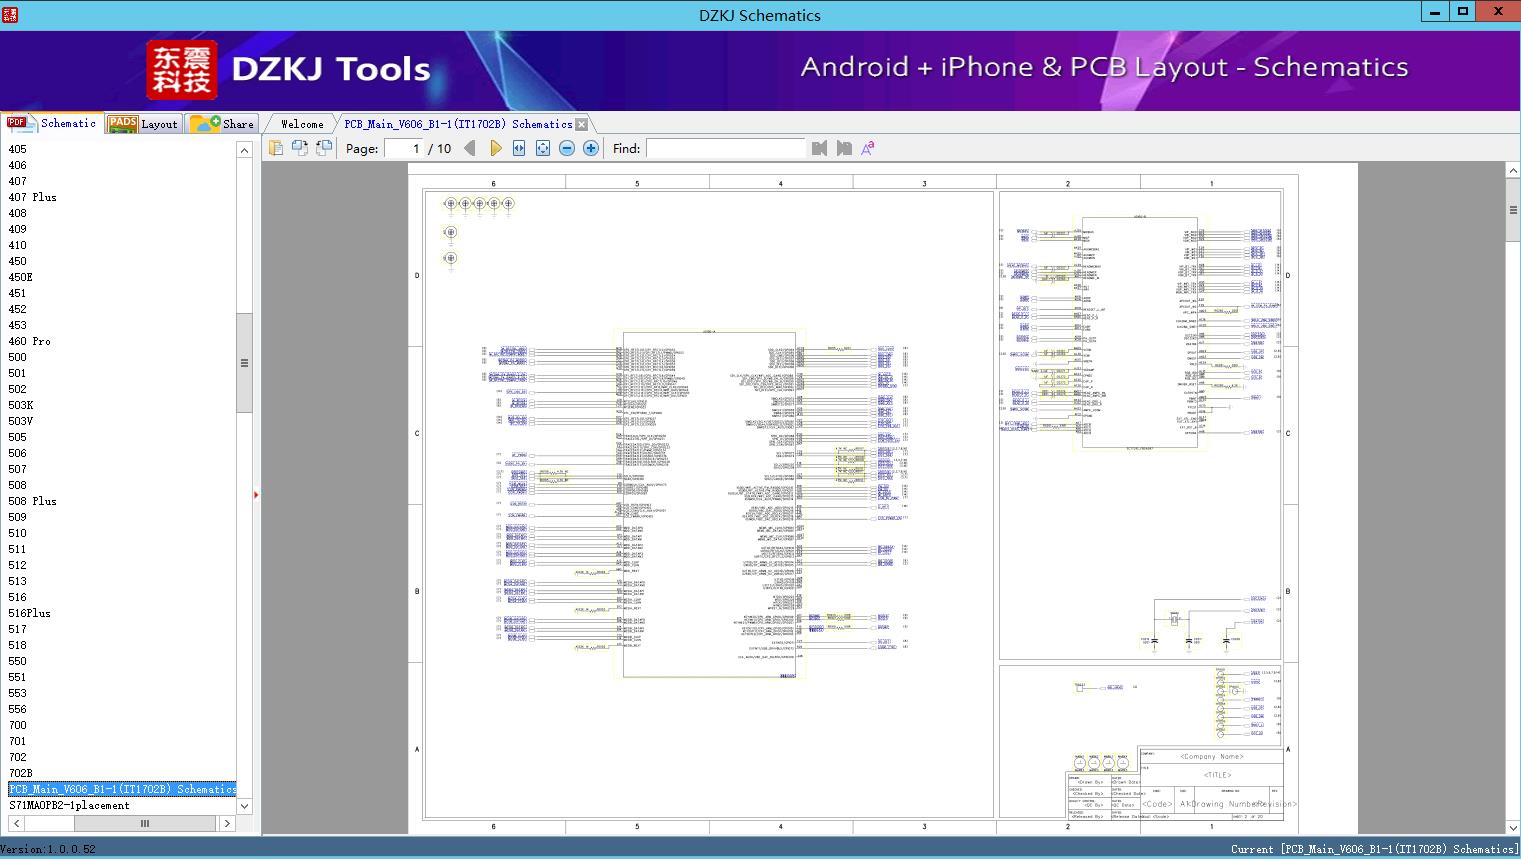This screenshot has height=859, width=1521.
Task: Click the DZKJ red logo in banner
Action: tap(181, 70)
